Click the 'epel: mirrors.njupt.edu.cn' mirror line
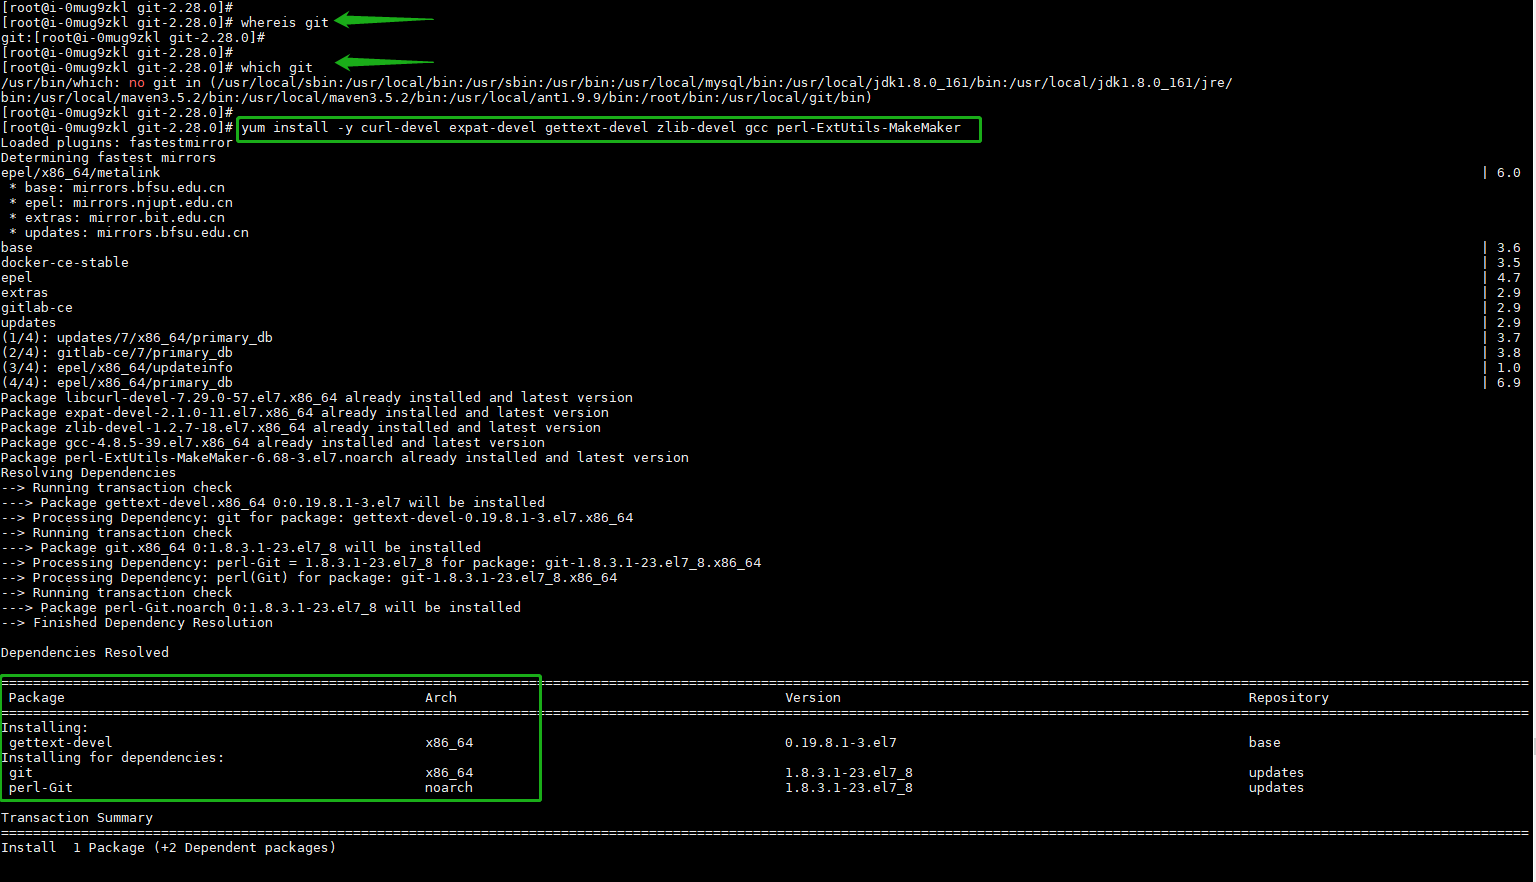Image resolution: width=1536 pixels, height=882 pixels. pos(121,203)
